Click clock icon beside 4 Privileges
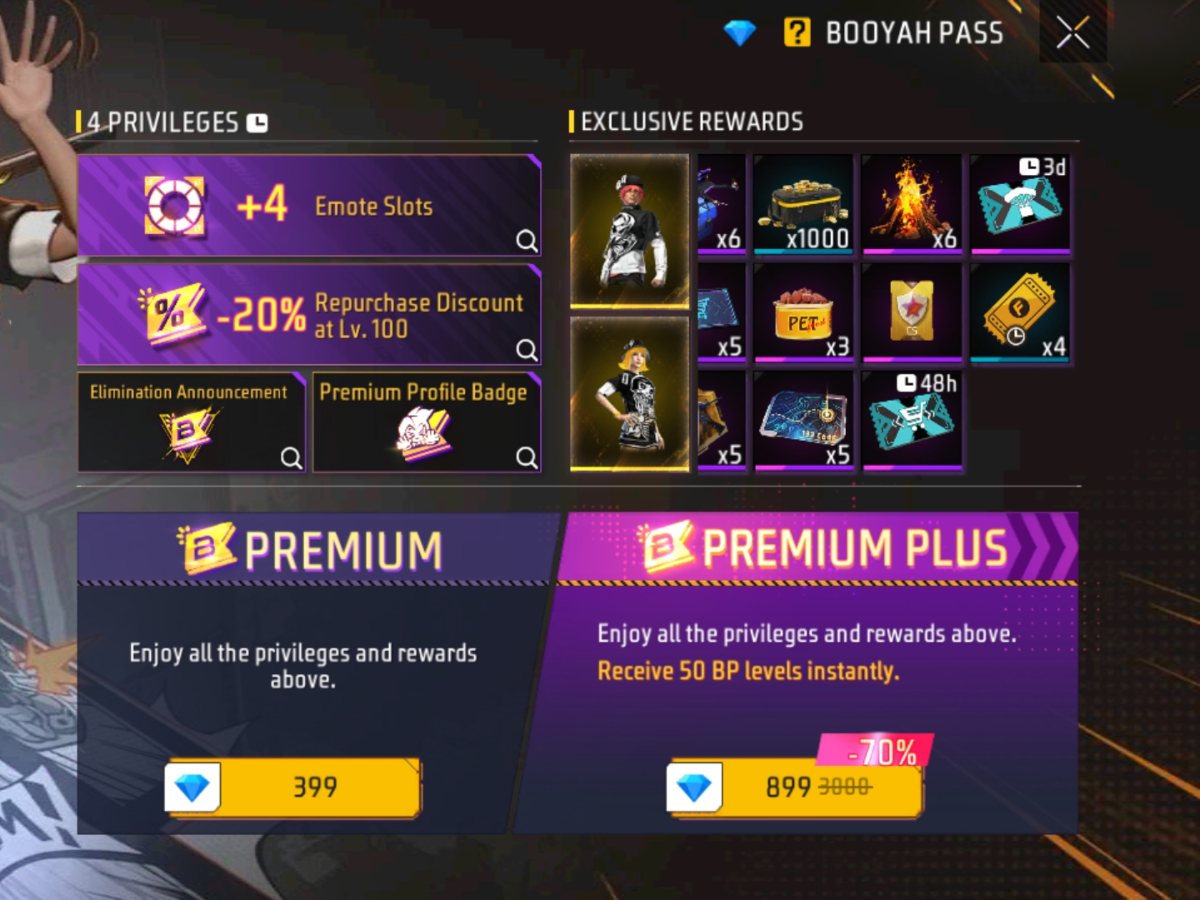This screenshot has height=900, width=1200. click(258, 123)
